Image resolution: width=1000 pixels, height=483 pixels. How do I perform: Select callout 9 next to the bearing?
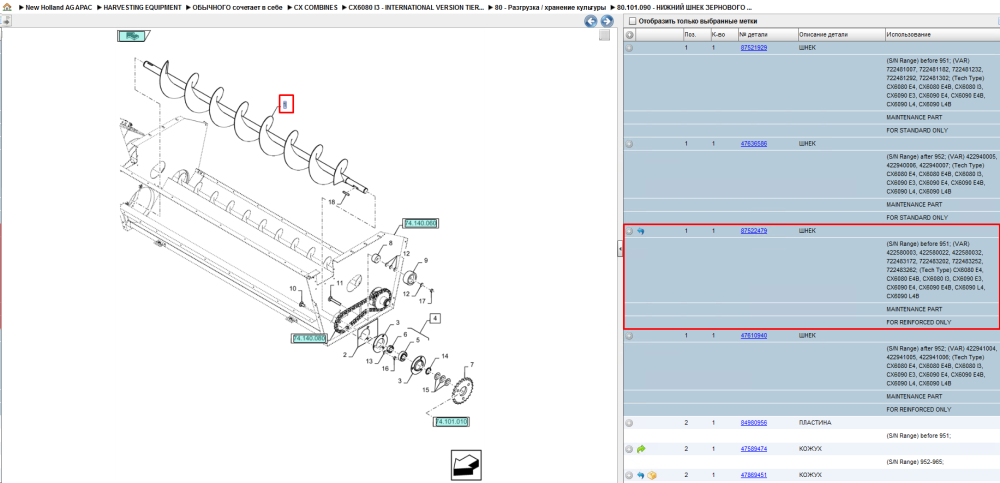click(x=425, y=260)
